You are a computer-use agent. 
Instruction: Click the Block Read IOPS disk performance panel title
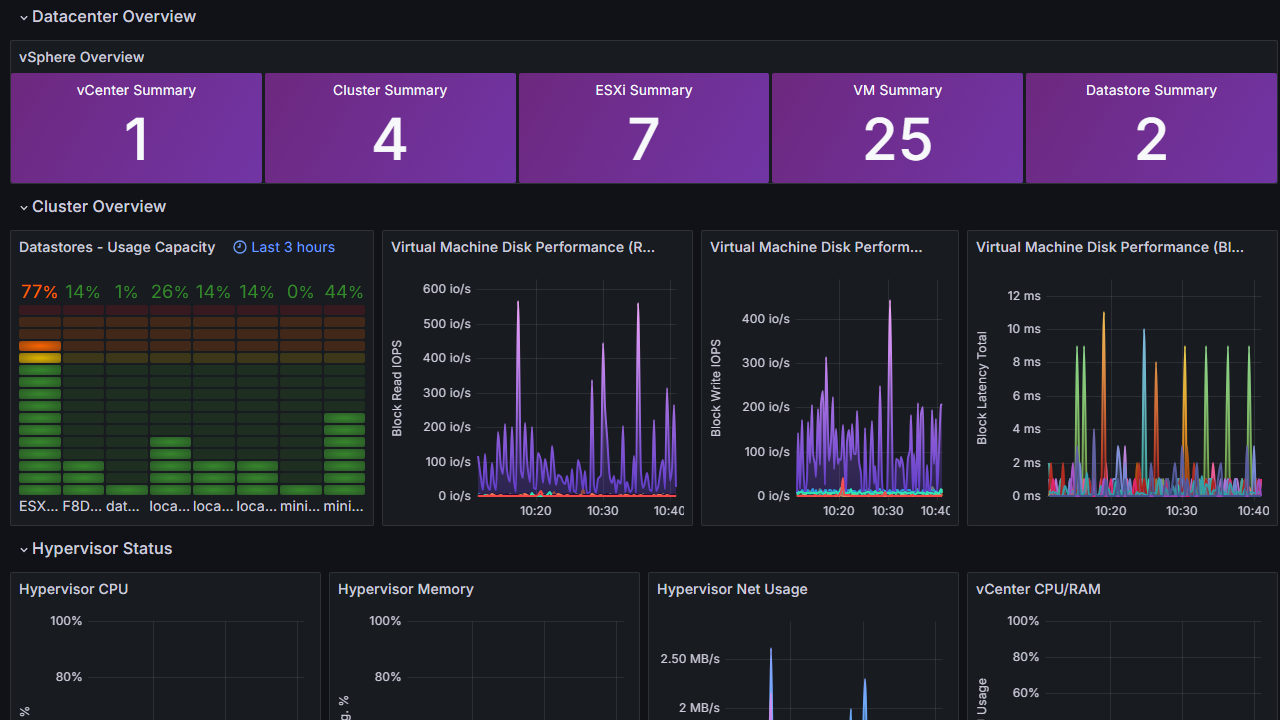click(x=523, y=247)
